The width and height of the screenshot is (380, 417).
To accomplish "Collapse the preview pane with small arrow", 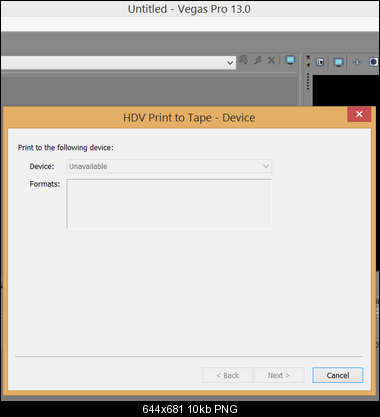I will tap(308, 65).
